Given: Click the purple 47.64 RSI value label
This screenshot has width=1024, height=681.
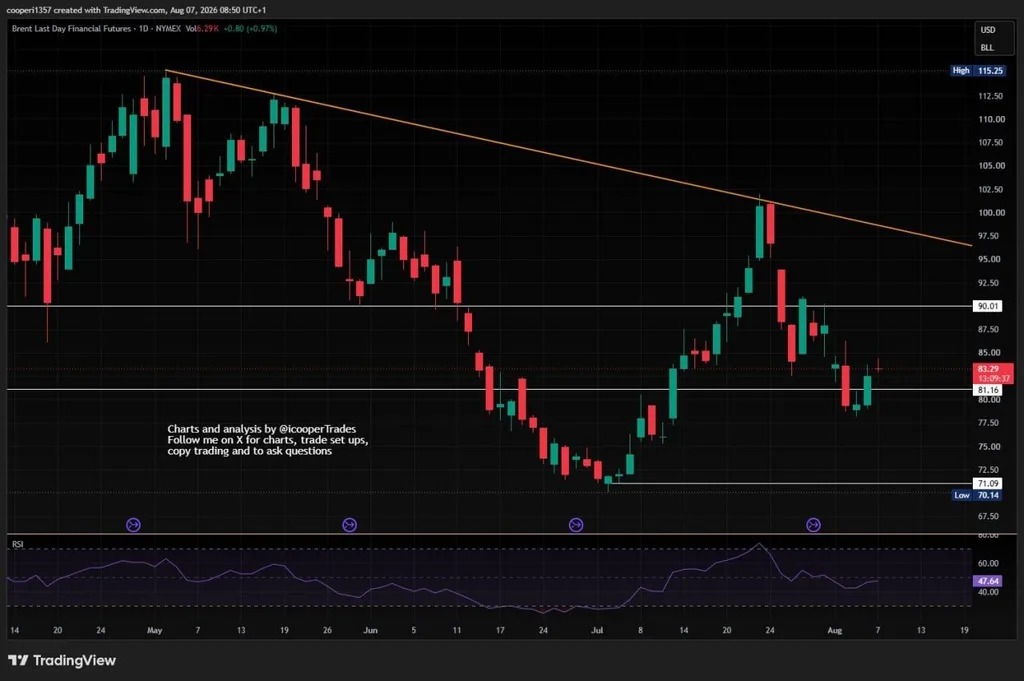Looking at the screenshot, I should click(987, 581).
